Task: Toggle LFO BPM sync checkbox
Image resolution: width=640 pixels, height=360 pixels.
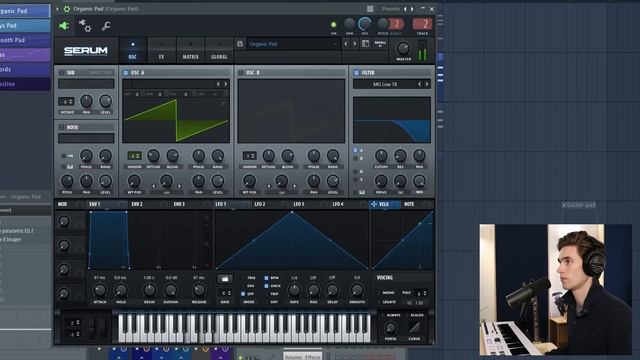Action: (267, 278)
